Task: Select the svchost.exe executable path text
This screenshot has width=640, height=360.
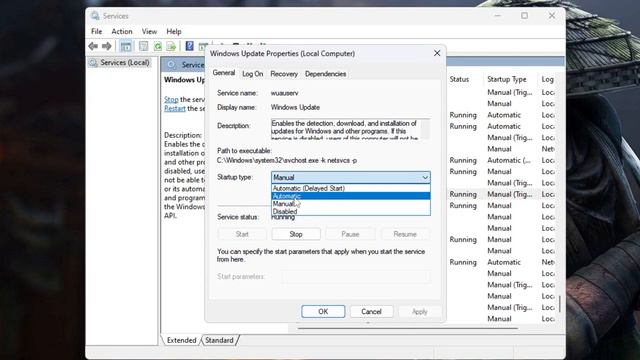Action: coord(287,160)
